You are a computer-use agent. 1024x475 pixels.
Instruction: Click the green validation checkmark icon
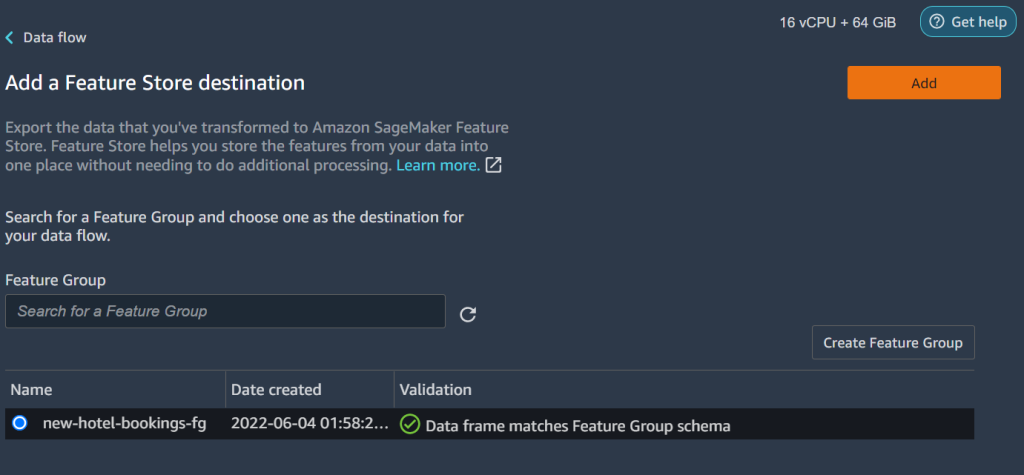coord(409,425)
